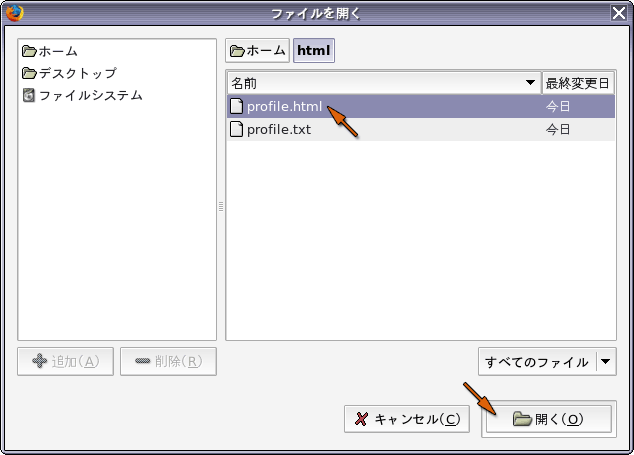The image size is (634, 455).
Task: Click the folder icon on 開く button
Action: pos(522,419)
